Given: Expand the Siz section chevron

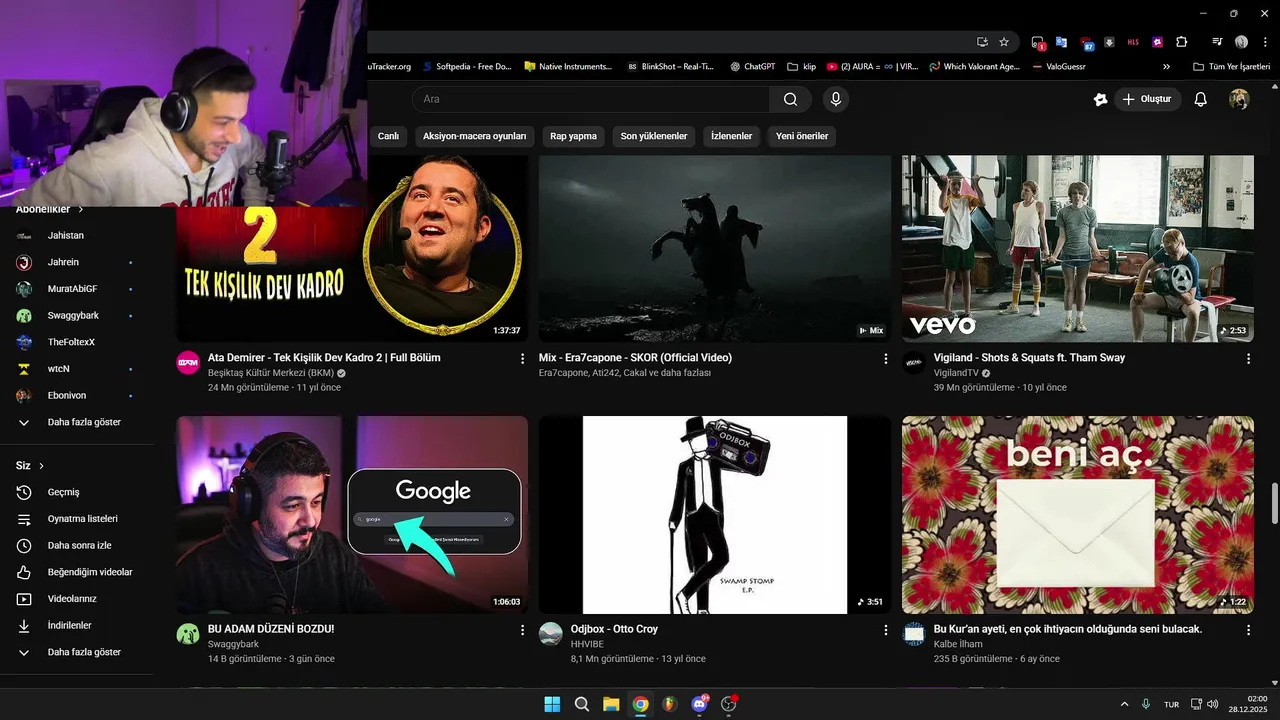Looking at the screenshot, I should [42, 466].
